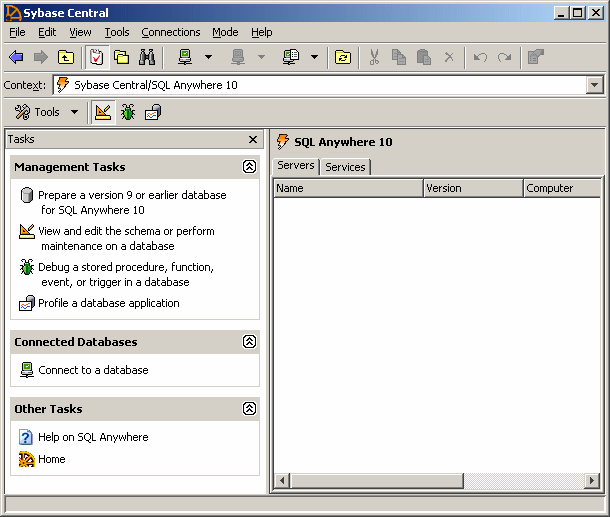This screenshot has height=517, width=610.
Task: Close the Tasks pane
Action: pos(253,139)
